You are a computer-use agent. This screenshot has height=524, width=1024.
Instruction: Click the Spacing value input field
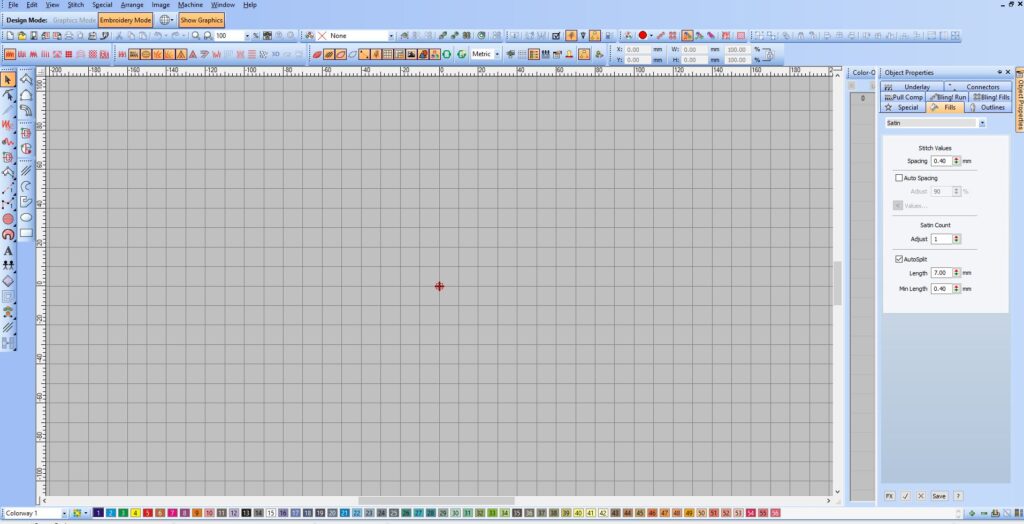click(x=941, y=161)
